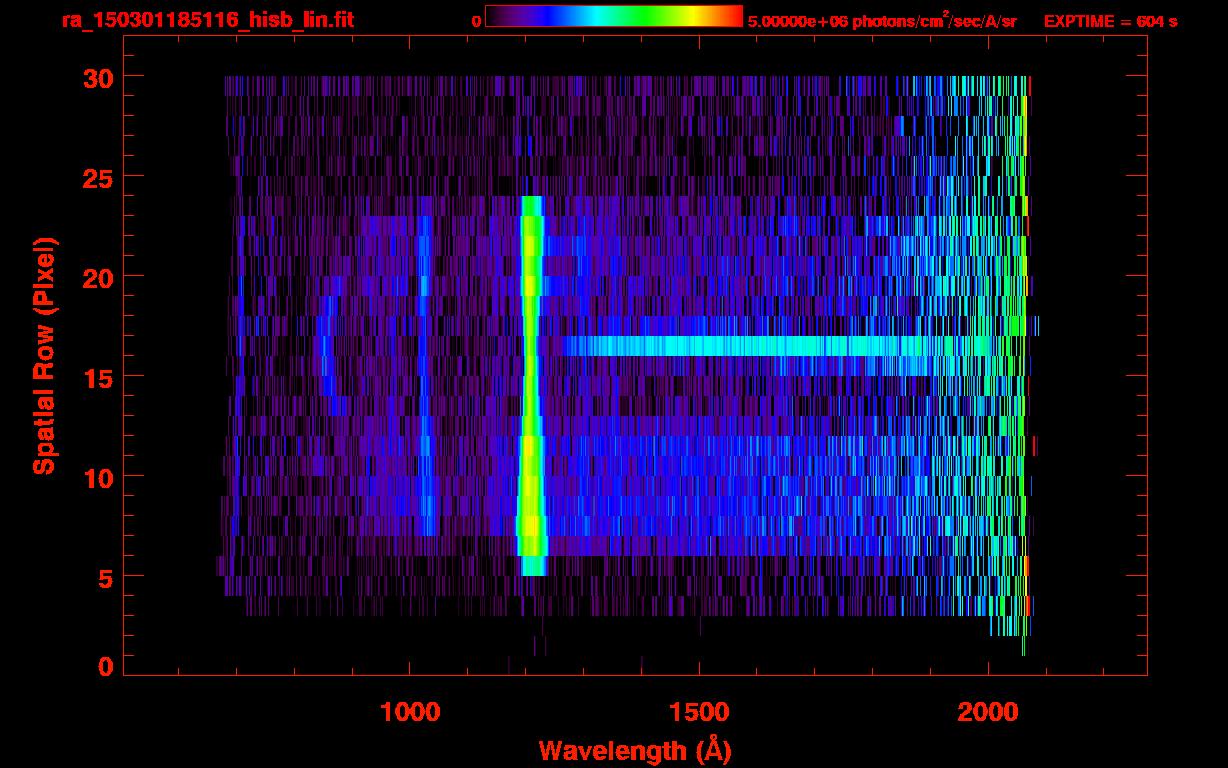Click the 2000 wavelength tick label

click(988, 711)
